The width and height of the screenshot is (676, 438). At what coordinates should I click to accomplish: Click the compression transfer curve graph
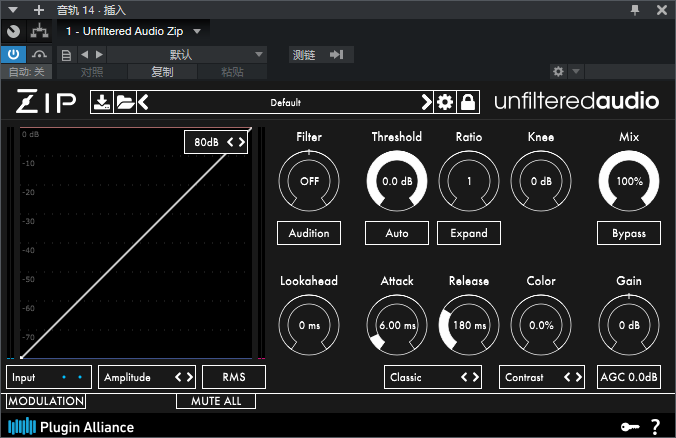point(136,243)
